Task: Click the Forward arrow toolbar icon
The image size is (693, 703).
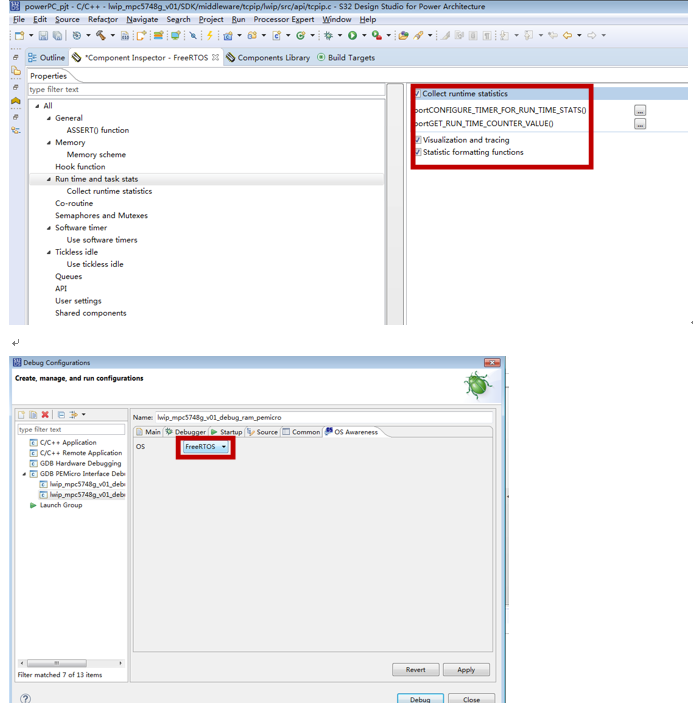Action: [x=592, y=35]
